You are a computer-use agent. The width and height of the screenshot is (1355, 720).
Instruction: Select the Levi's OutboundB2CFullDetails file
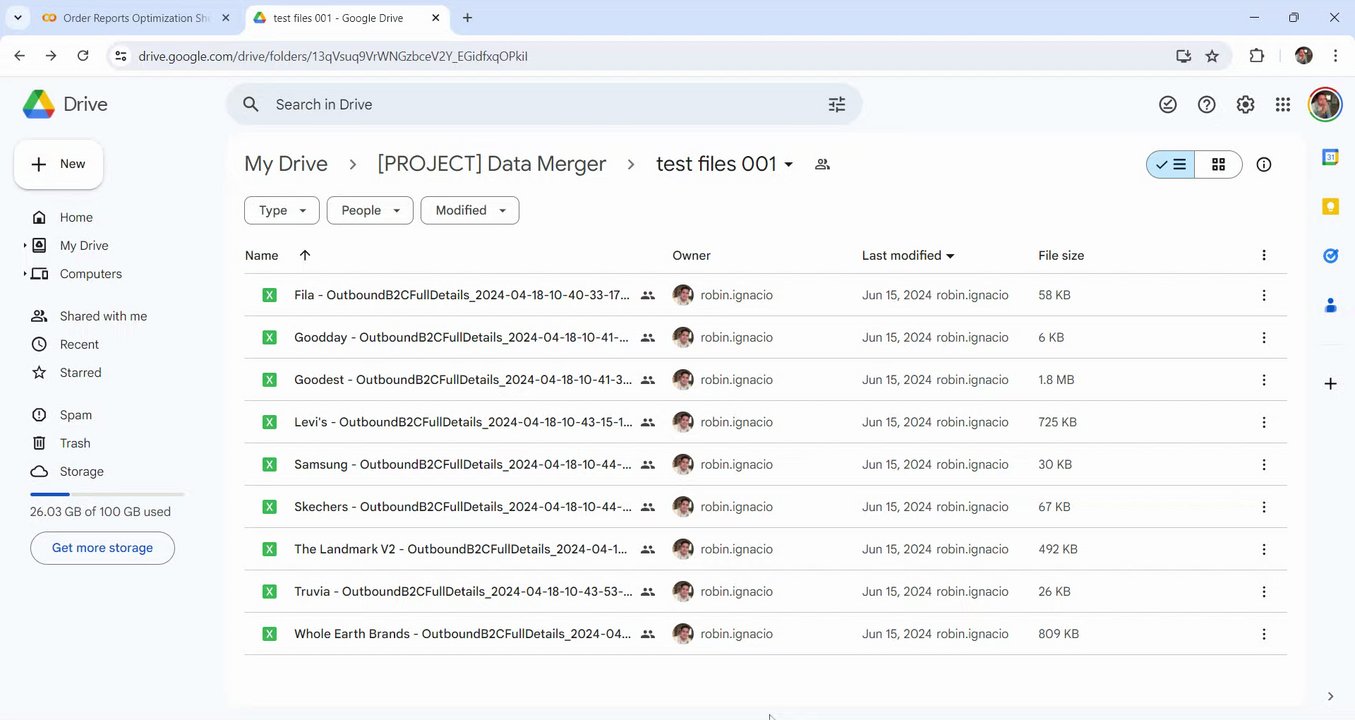click(x=765, y=422)
